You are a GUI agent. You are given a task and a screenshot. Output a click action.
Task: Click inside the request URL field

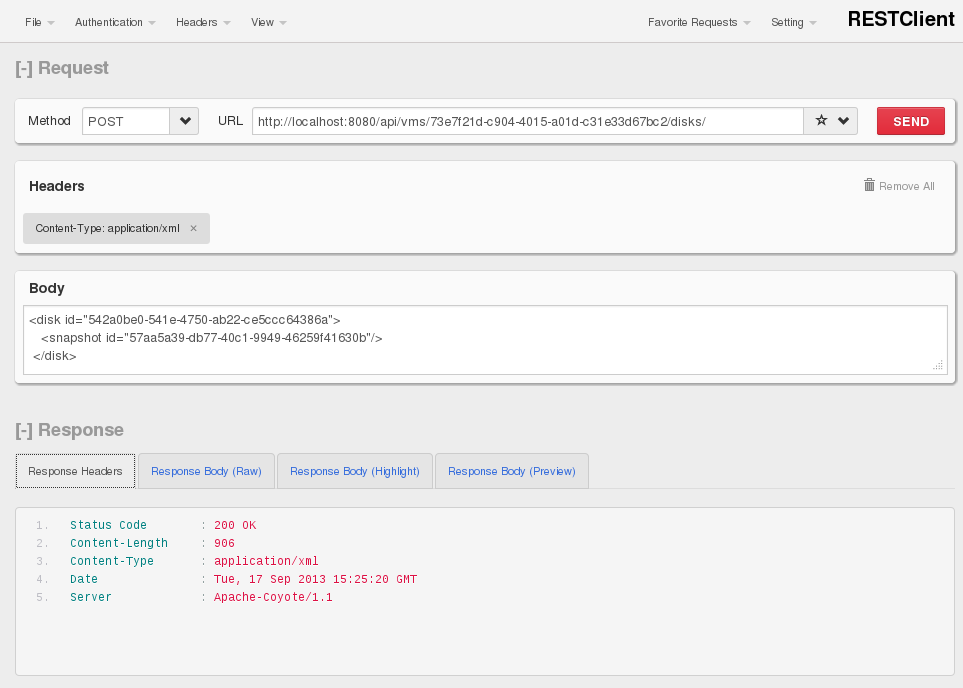click(527, 121)
